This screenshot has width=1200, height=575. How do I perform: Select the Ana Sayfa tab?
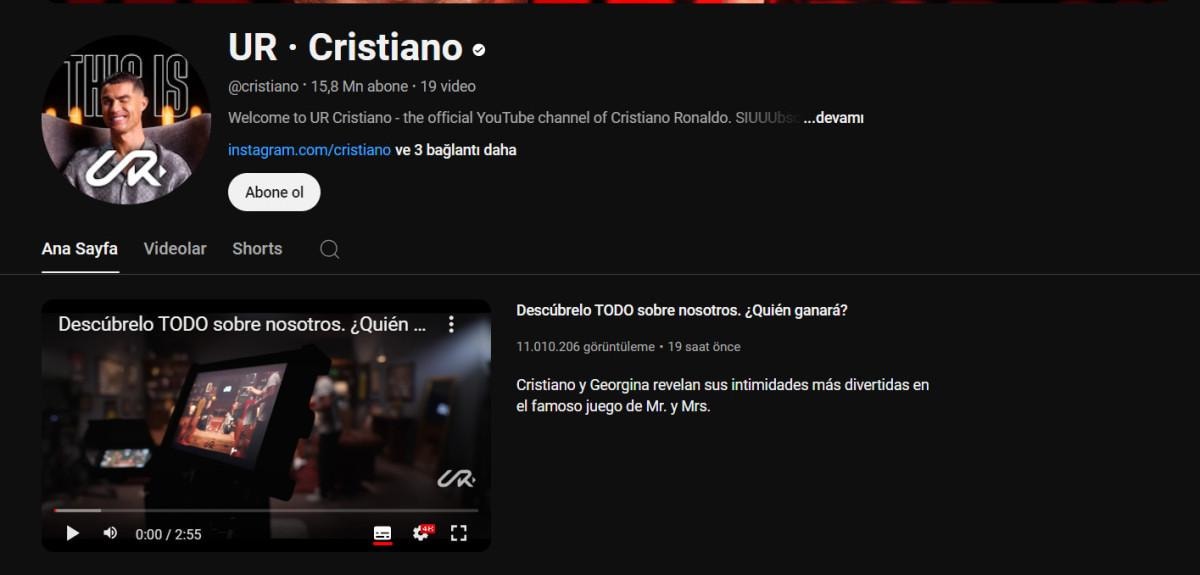pyautogui.click(x=80, y=249)
